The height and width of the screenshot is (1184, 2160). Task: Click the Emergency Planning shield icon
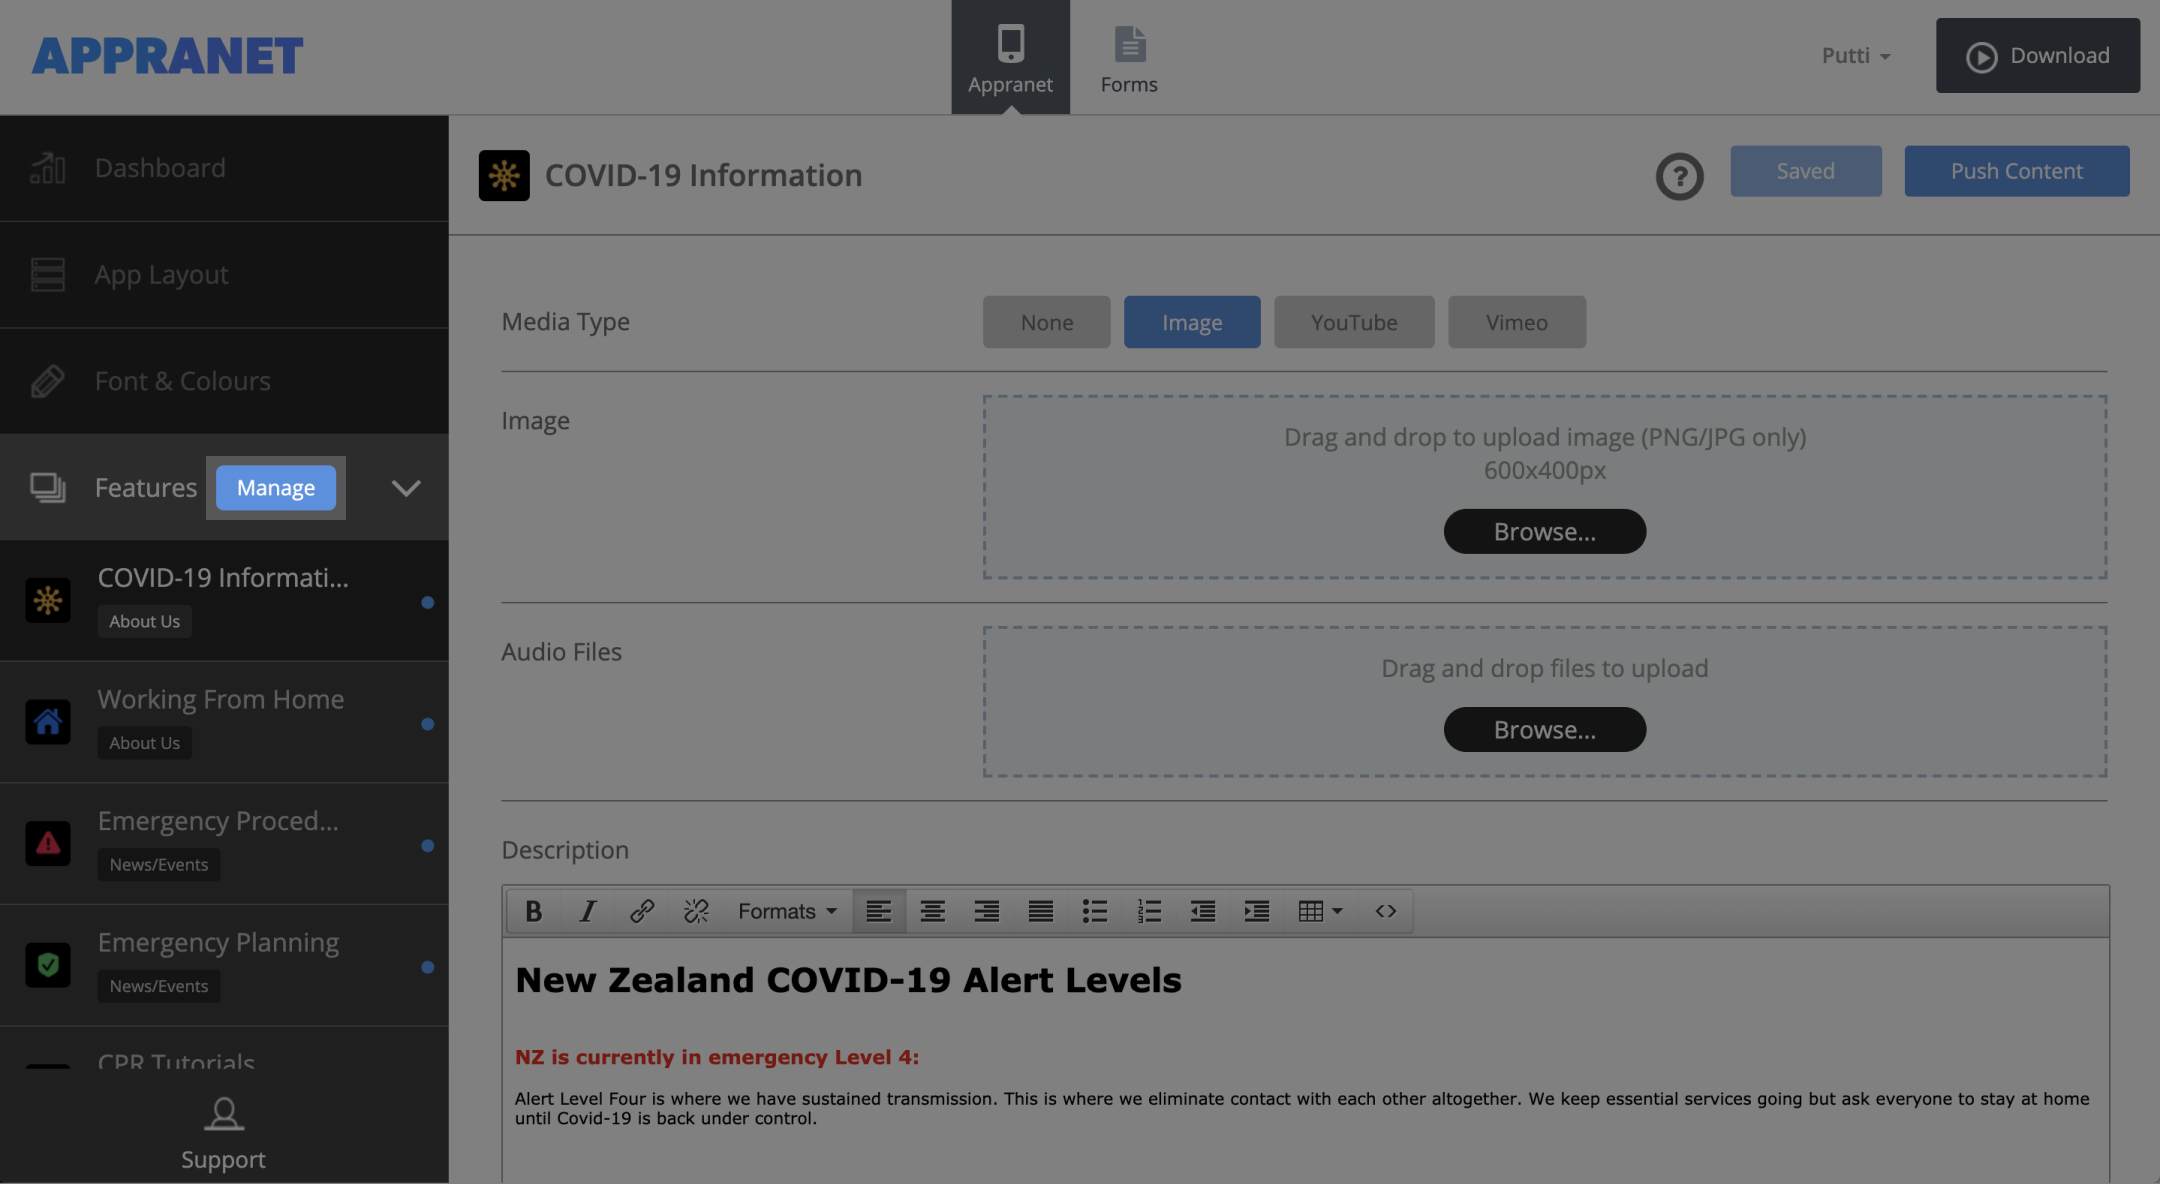[48, 965]
